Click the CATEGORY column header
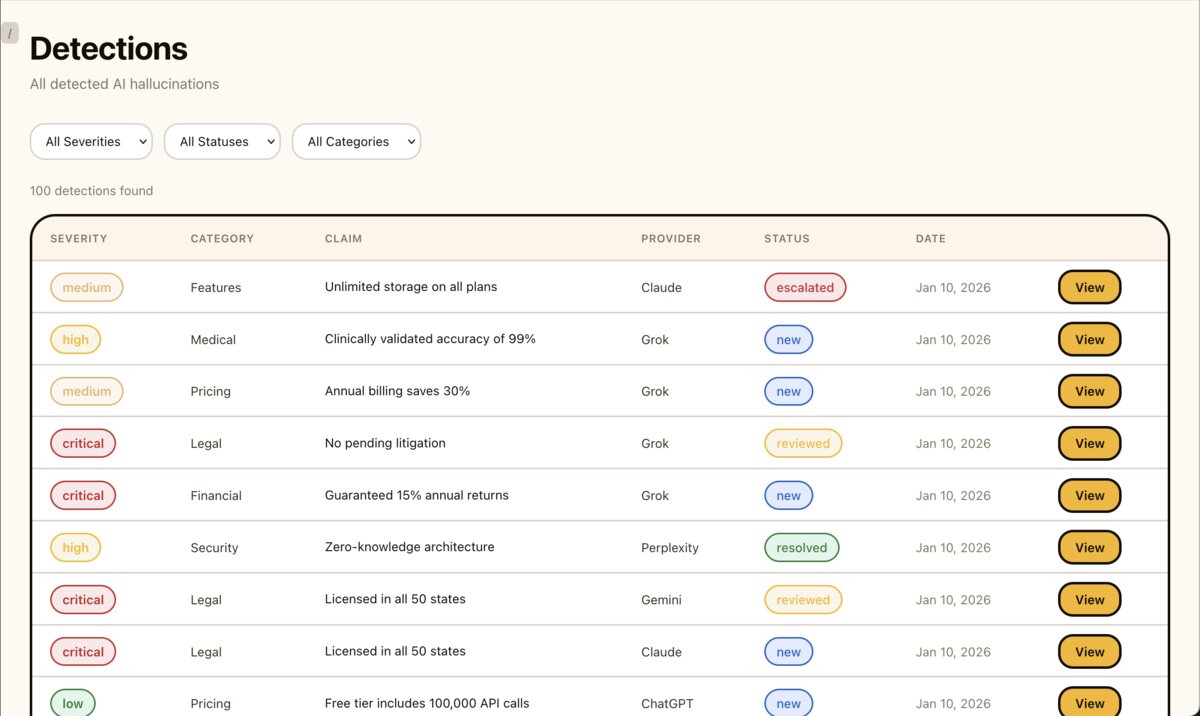The image size is (1200, 716). pyautogui.click(x=221, y=239)
